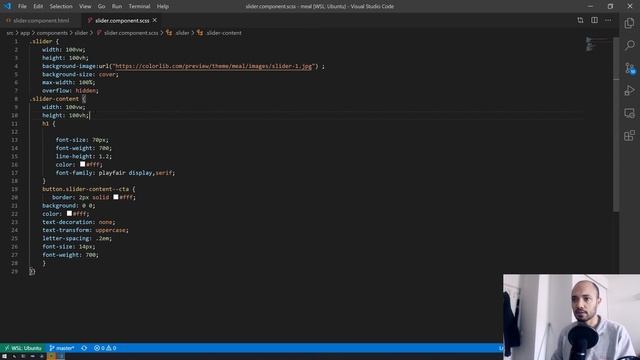Click the master branch indicator in status bar

point(62,348)
